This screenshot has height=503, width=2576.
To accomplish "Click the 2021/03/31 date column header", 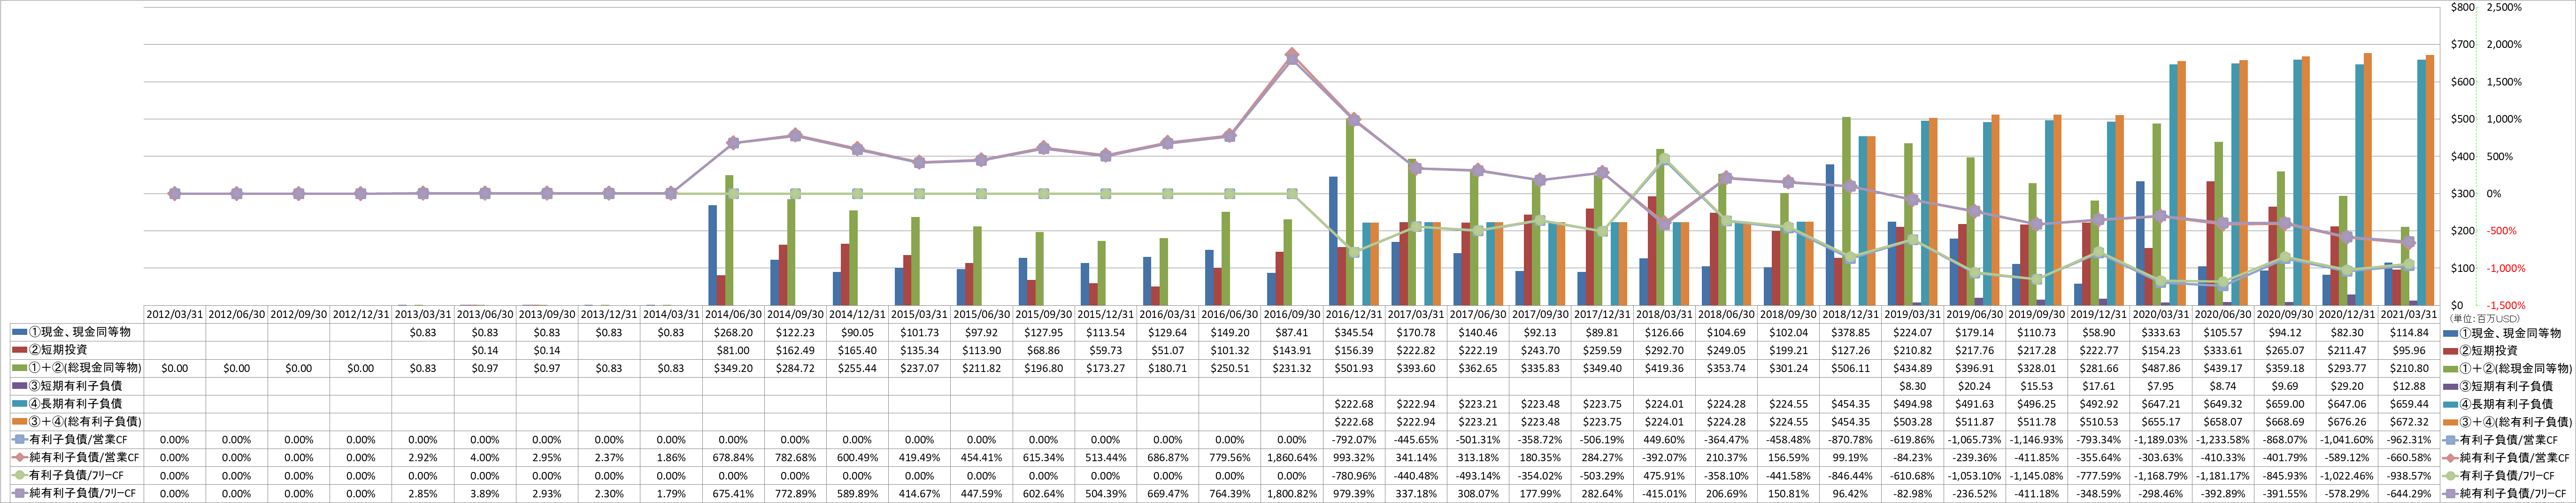I will pos(2409,314).
